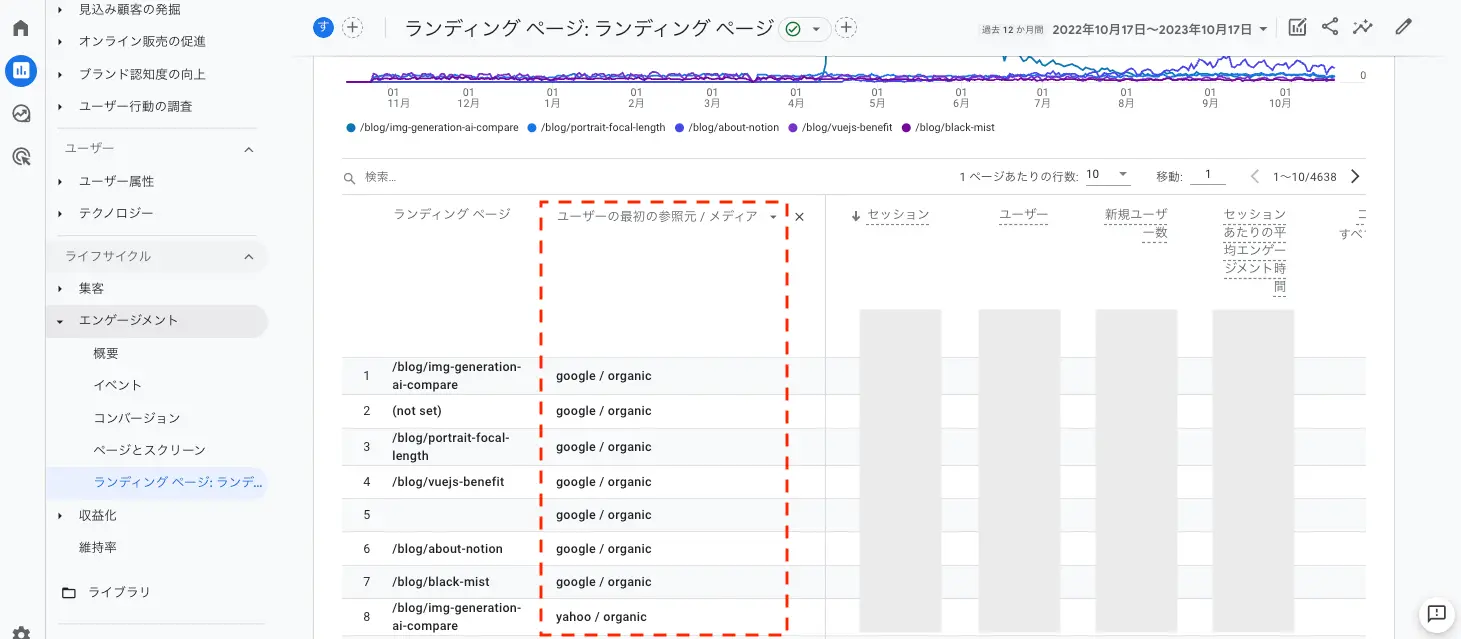The height and width of the screenshot is (639, 1461).
Task: Toggle /blog/about-notion legend item
Action: [727, 128]
